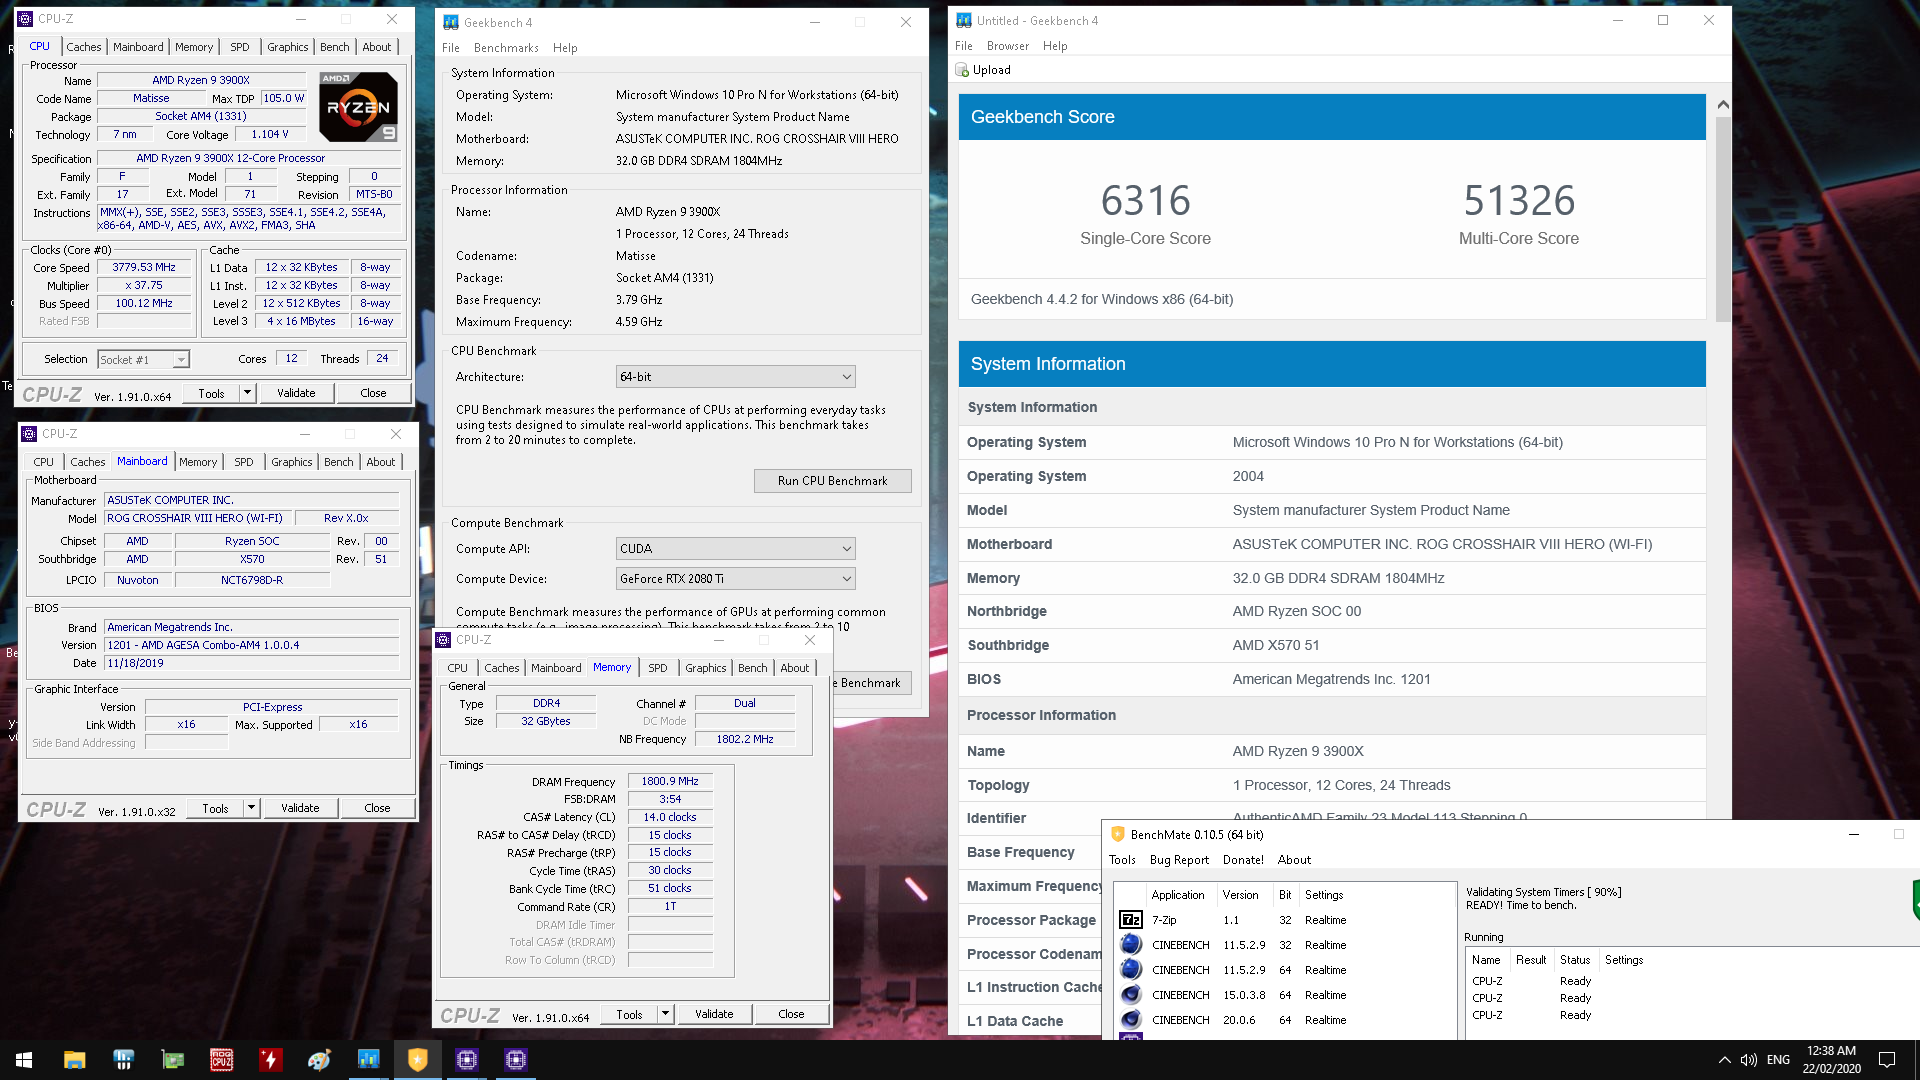The width and height of the screenshot is (1920, 1080).
Task: Open the Geekbench taskbar icon
Action: [x=368, y=1060]
